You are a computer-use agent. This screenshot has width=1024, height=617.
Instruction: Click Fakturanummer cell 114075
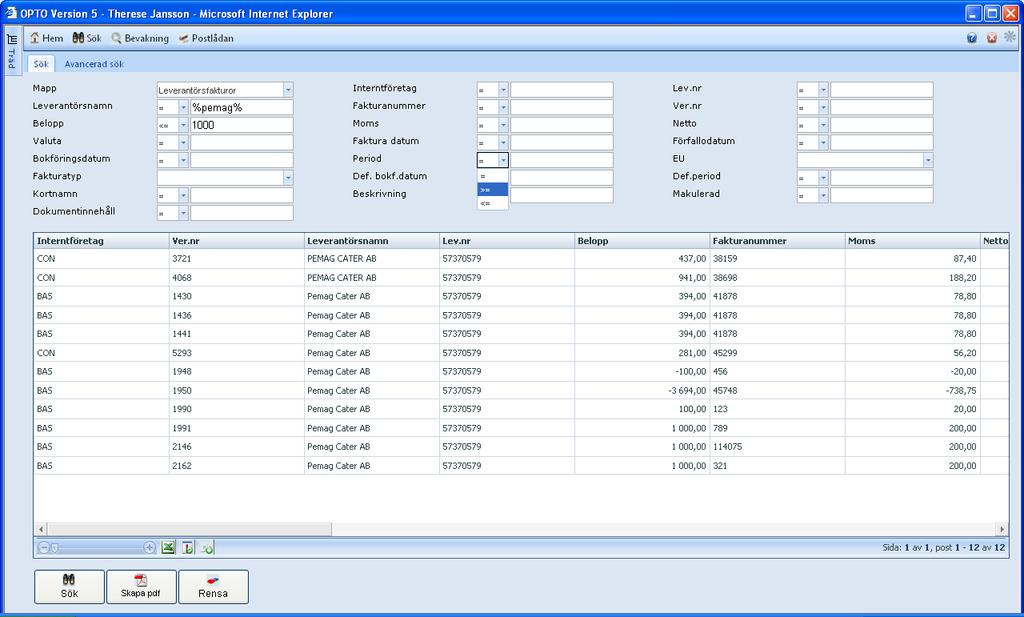(x=777, y=447)
